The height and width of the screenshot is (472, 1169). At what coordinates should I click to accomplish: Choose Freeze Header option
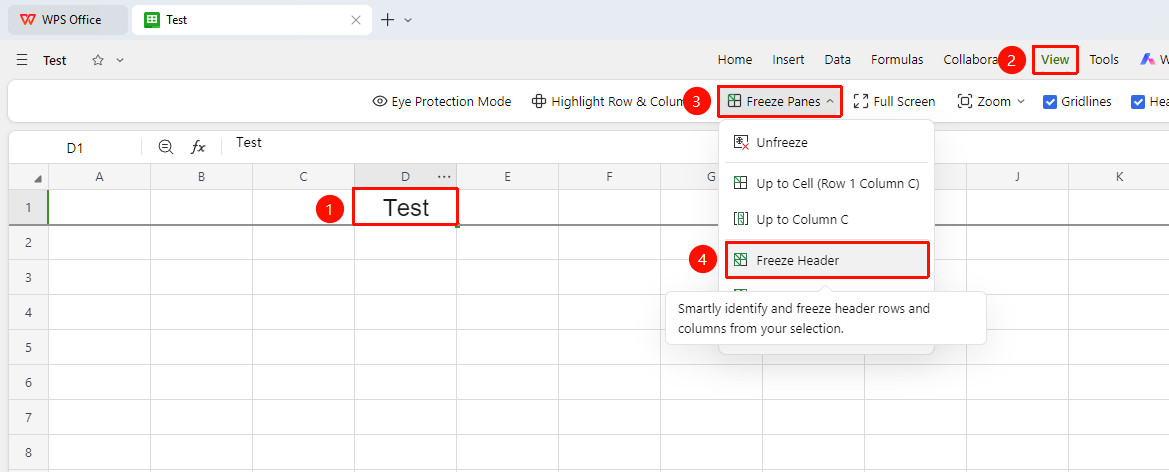coord(826,260)
